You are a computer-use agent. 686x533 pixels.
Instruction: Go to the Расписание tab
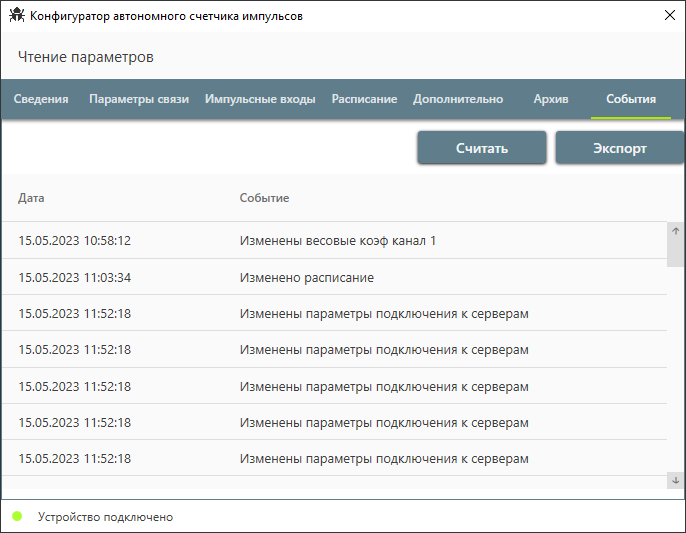click(364, 99)
